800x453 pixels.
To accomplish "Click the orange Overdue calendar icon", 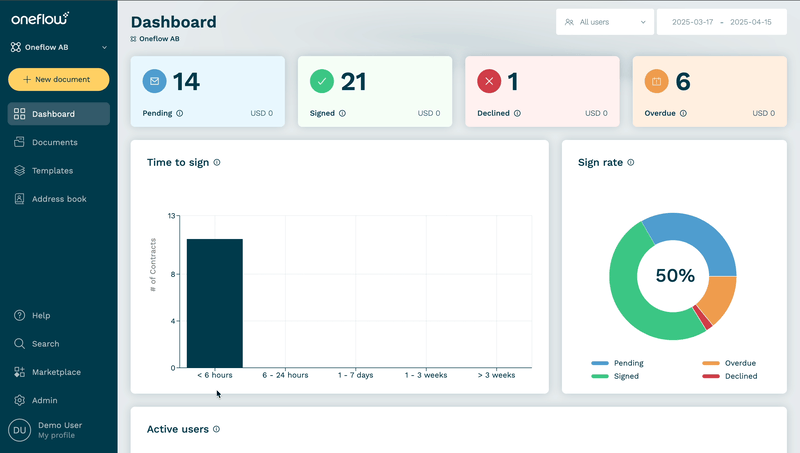I will [x=657, y=81].
